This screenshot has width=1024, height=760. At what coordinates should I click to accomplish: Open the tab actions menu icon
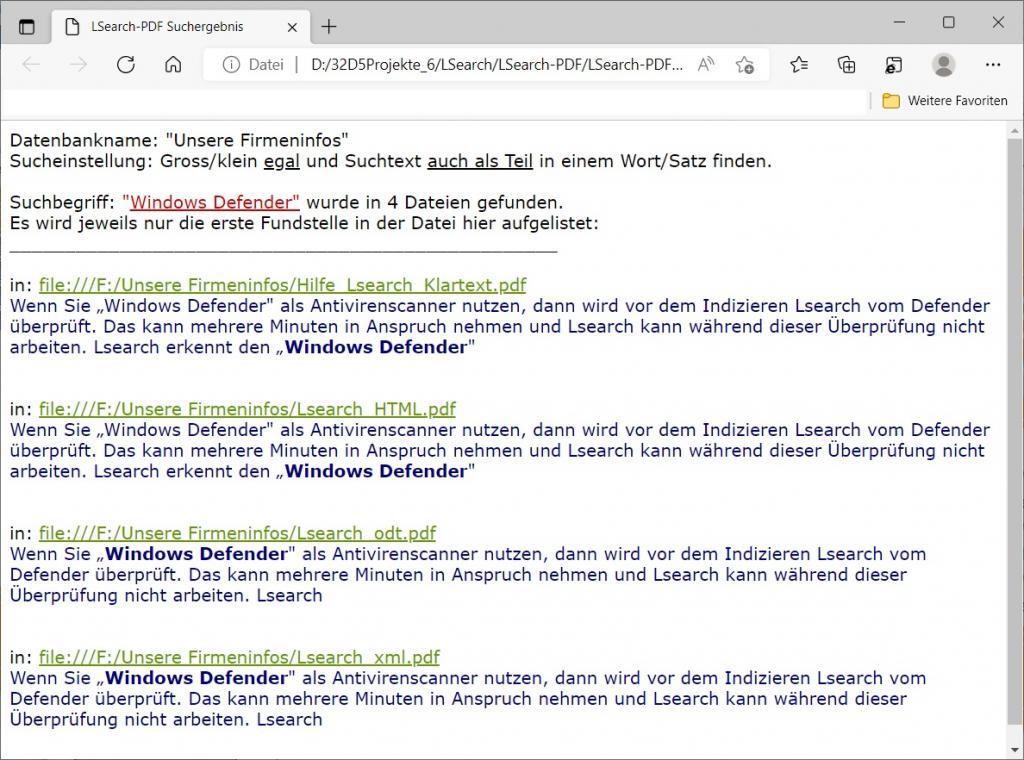coord(27,27)
